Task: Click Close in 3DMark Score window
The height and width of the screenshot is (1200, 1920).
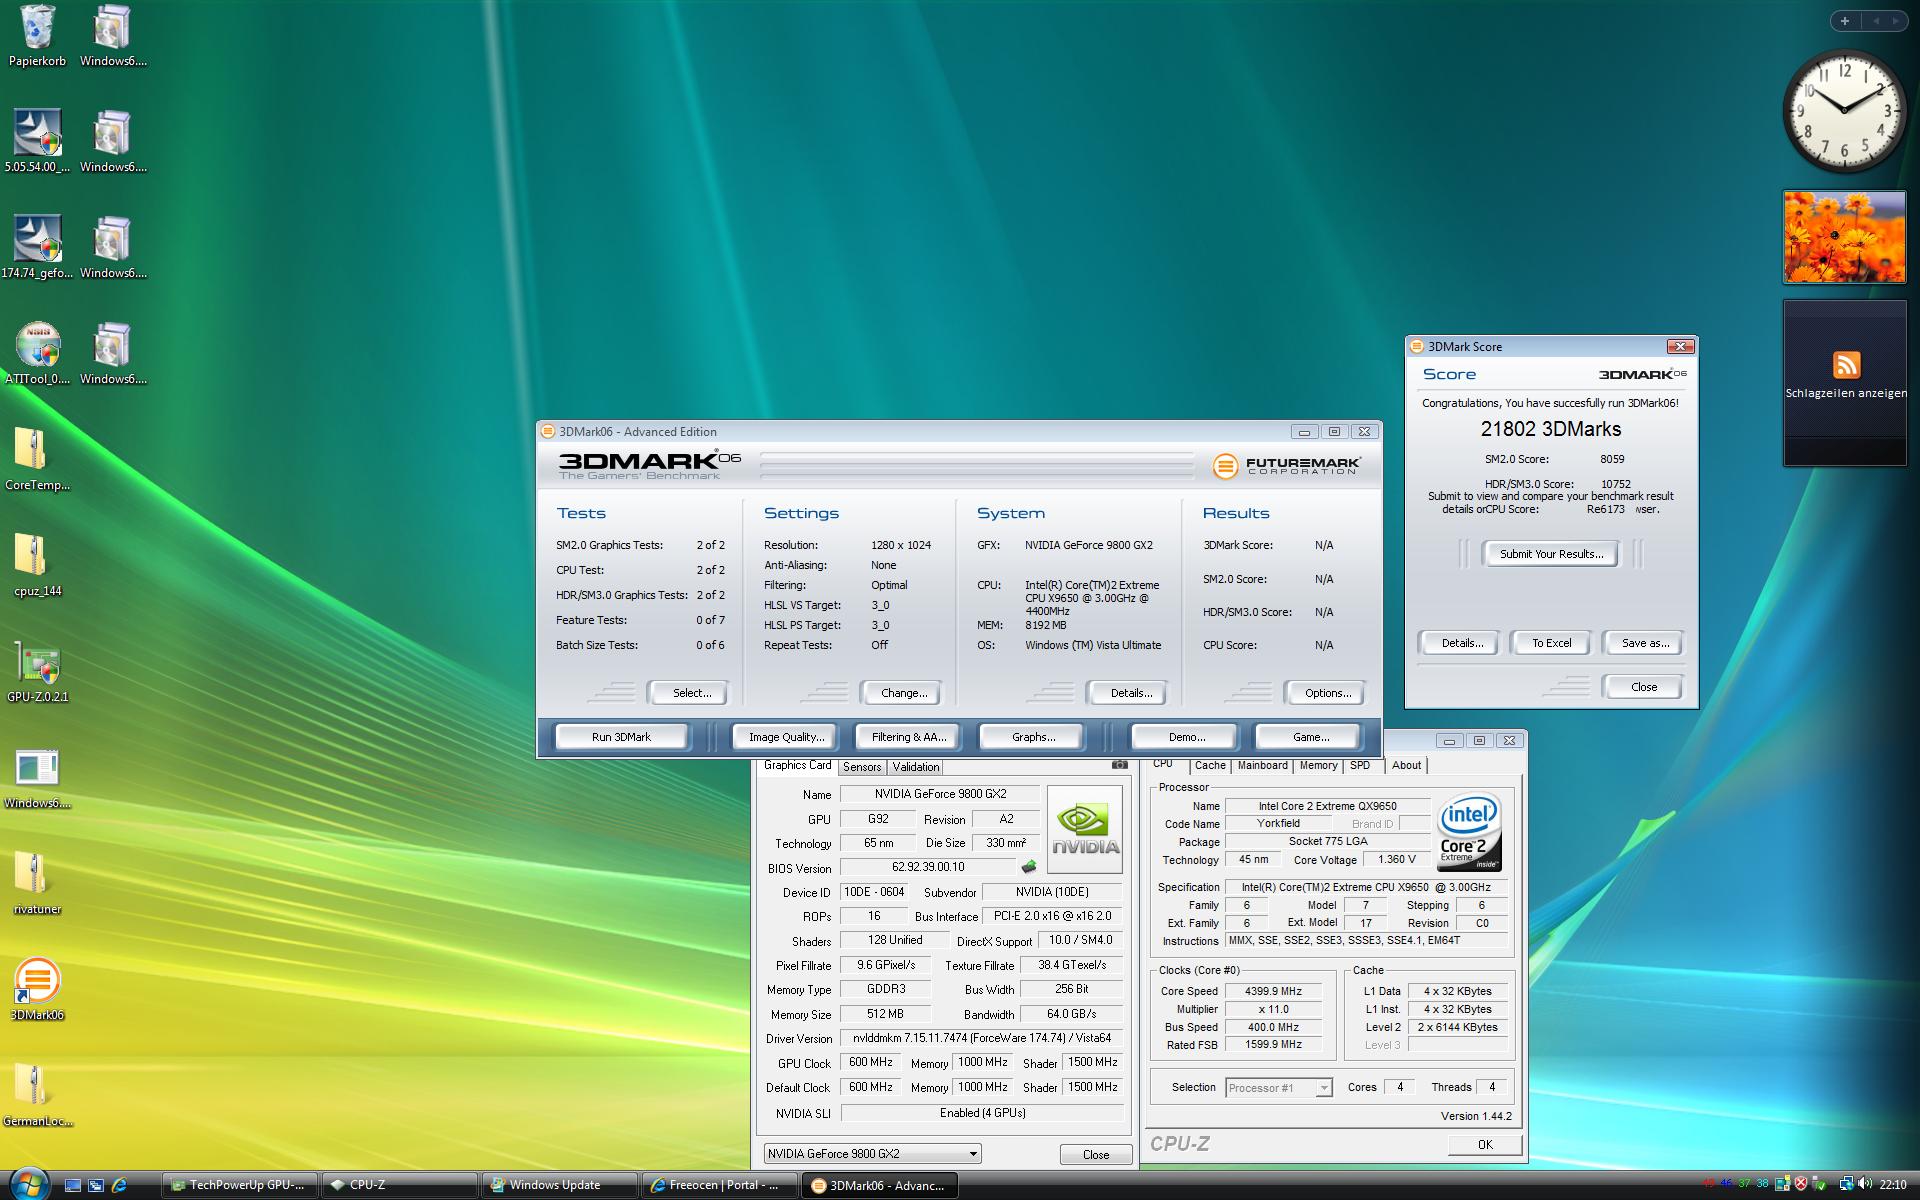Action: tap(1643, 687)
